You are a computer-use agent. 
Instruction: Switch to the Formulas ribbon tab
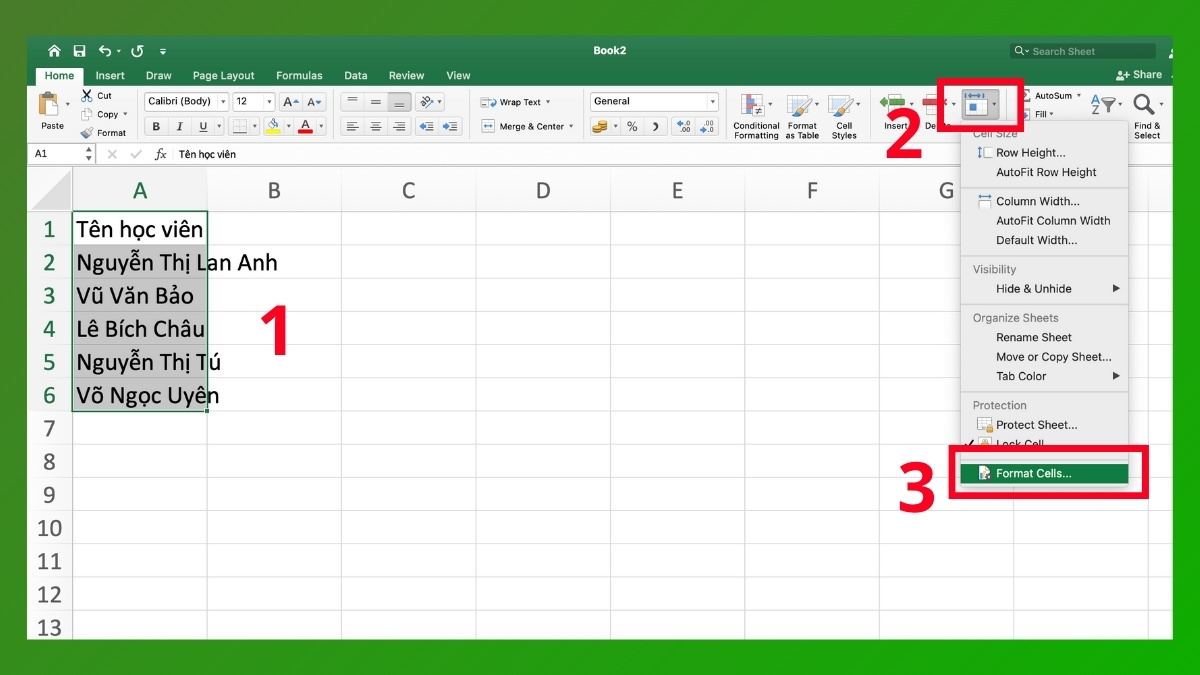pos(299,75)
